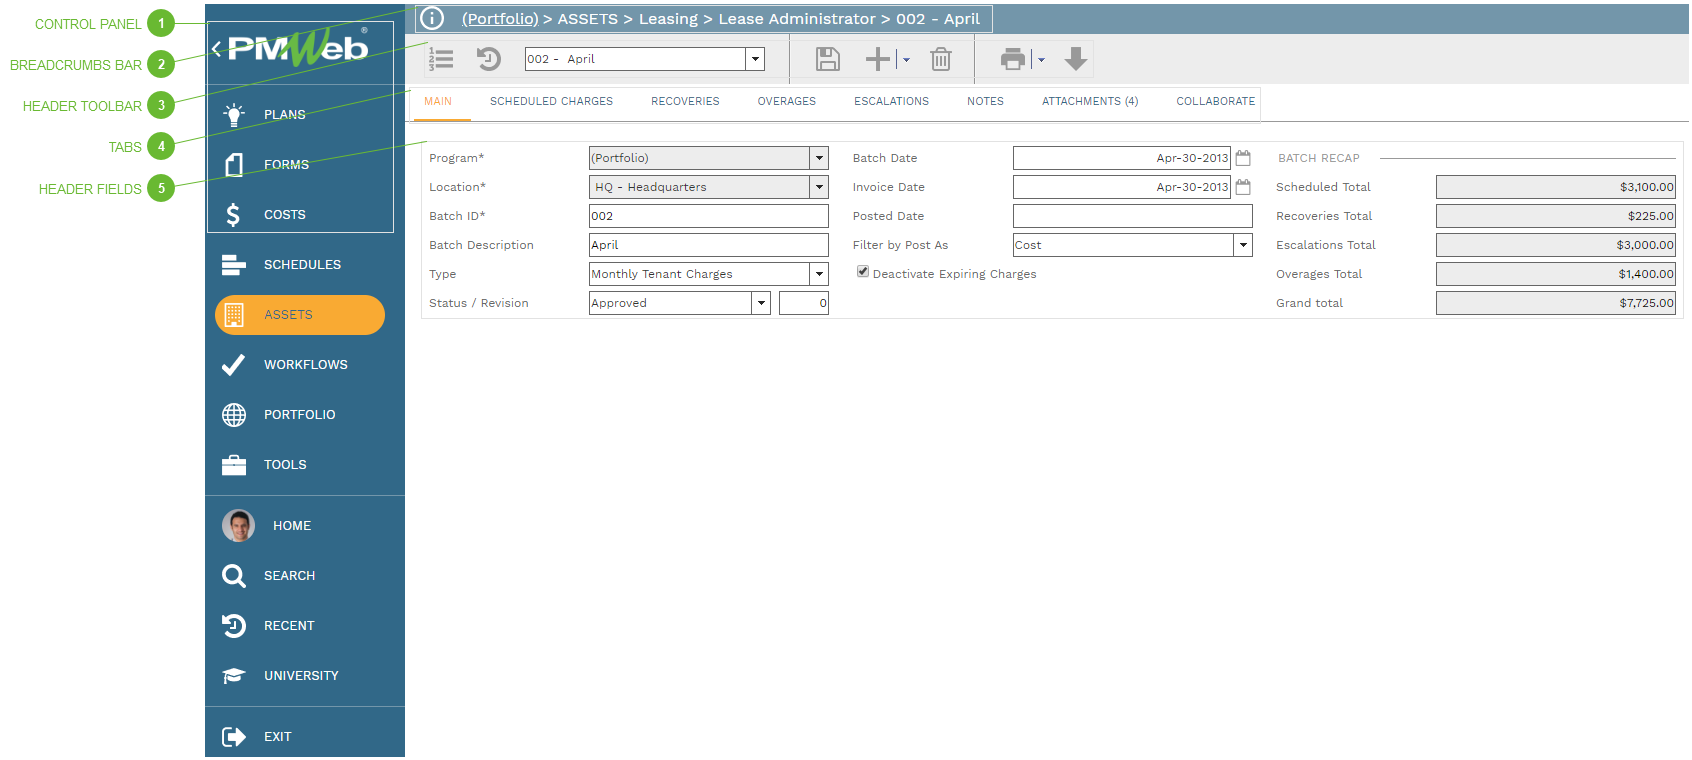This screenshot has height=760, width=1692.
Task: Click the Posted Date input field
Action: tap(1132, 216)
